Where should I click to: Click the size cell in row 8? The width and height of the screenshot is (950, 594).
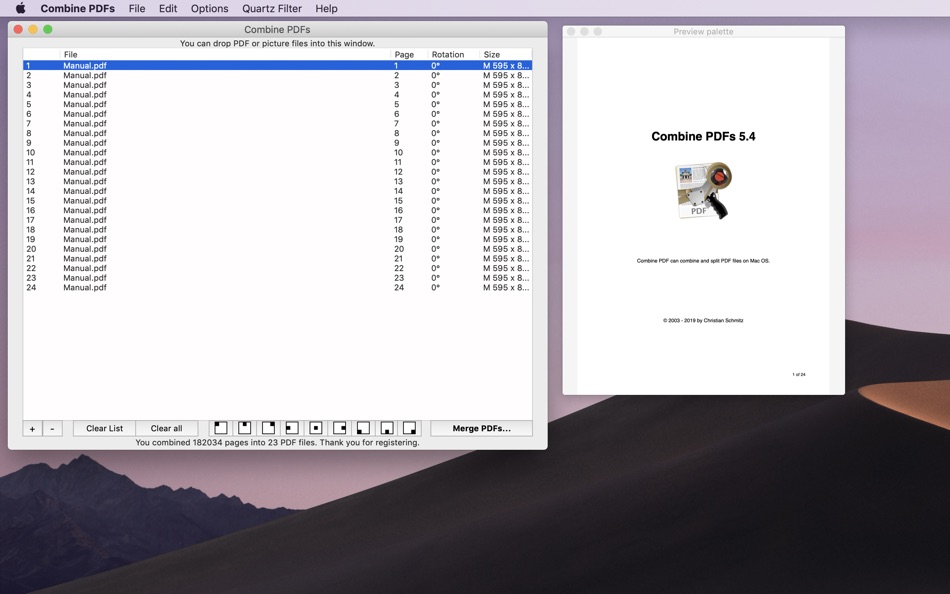point(506,133)
